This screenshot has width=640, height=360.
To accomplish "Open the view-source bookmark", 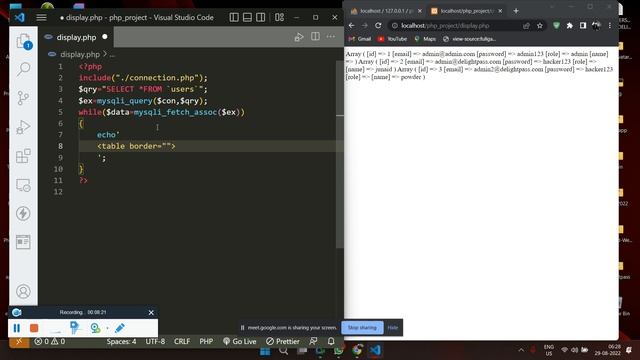I will [x=469, y=39].
